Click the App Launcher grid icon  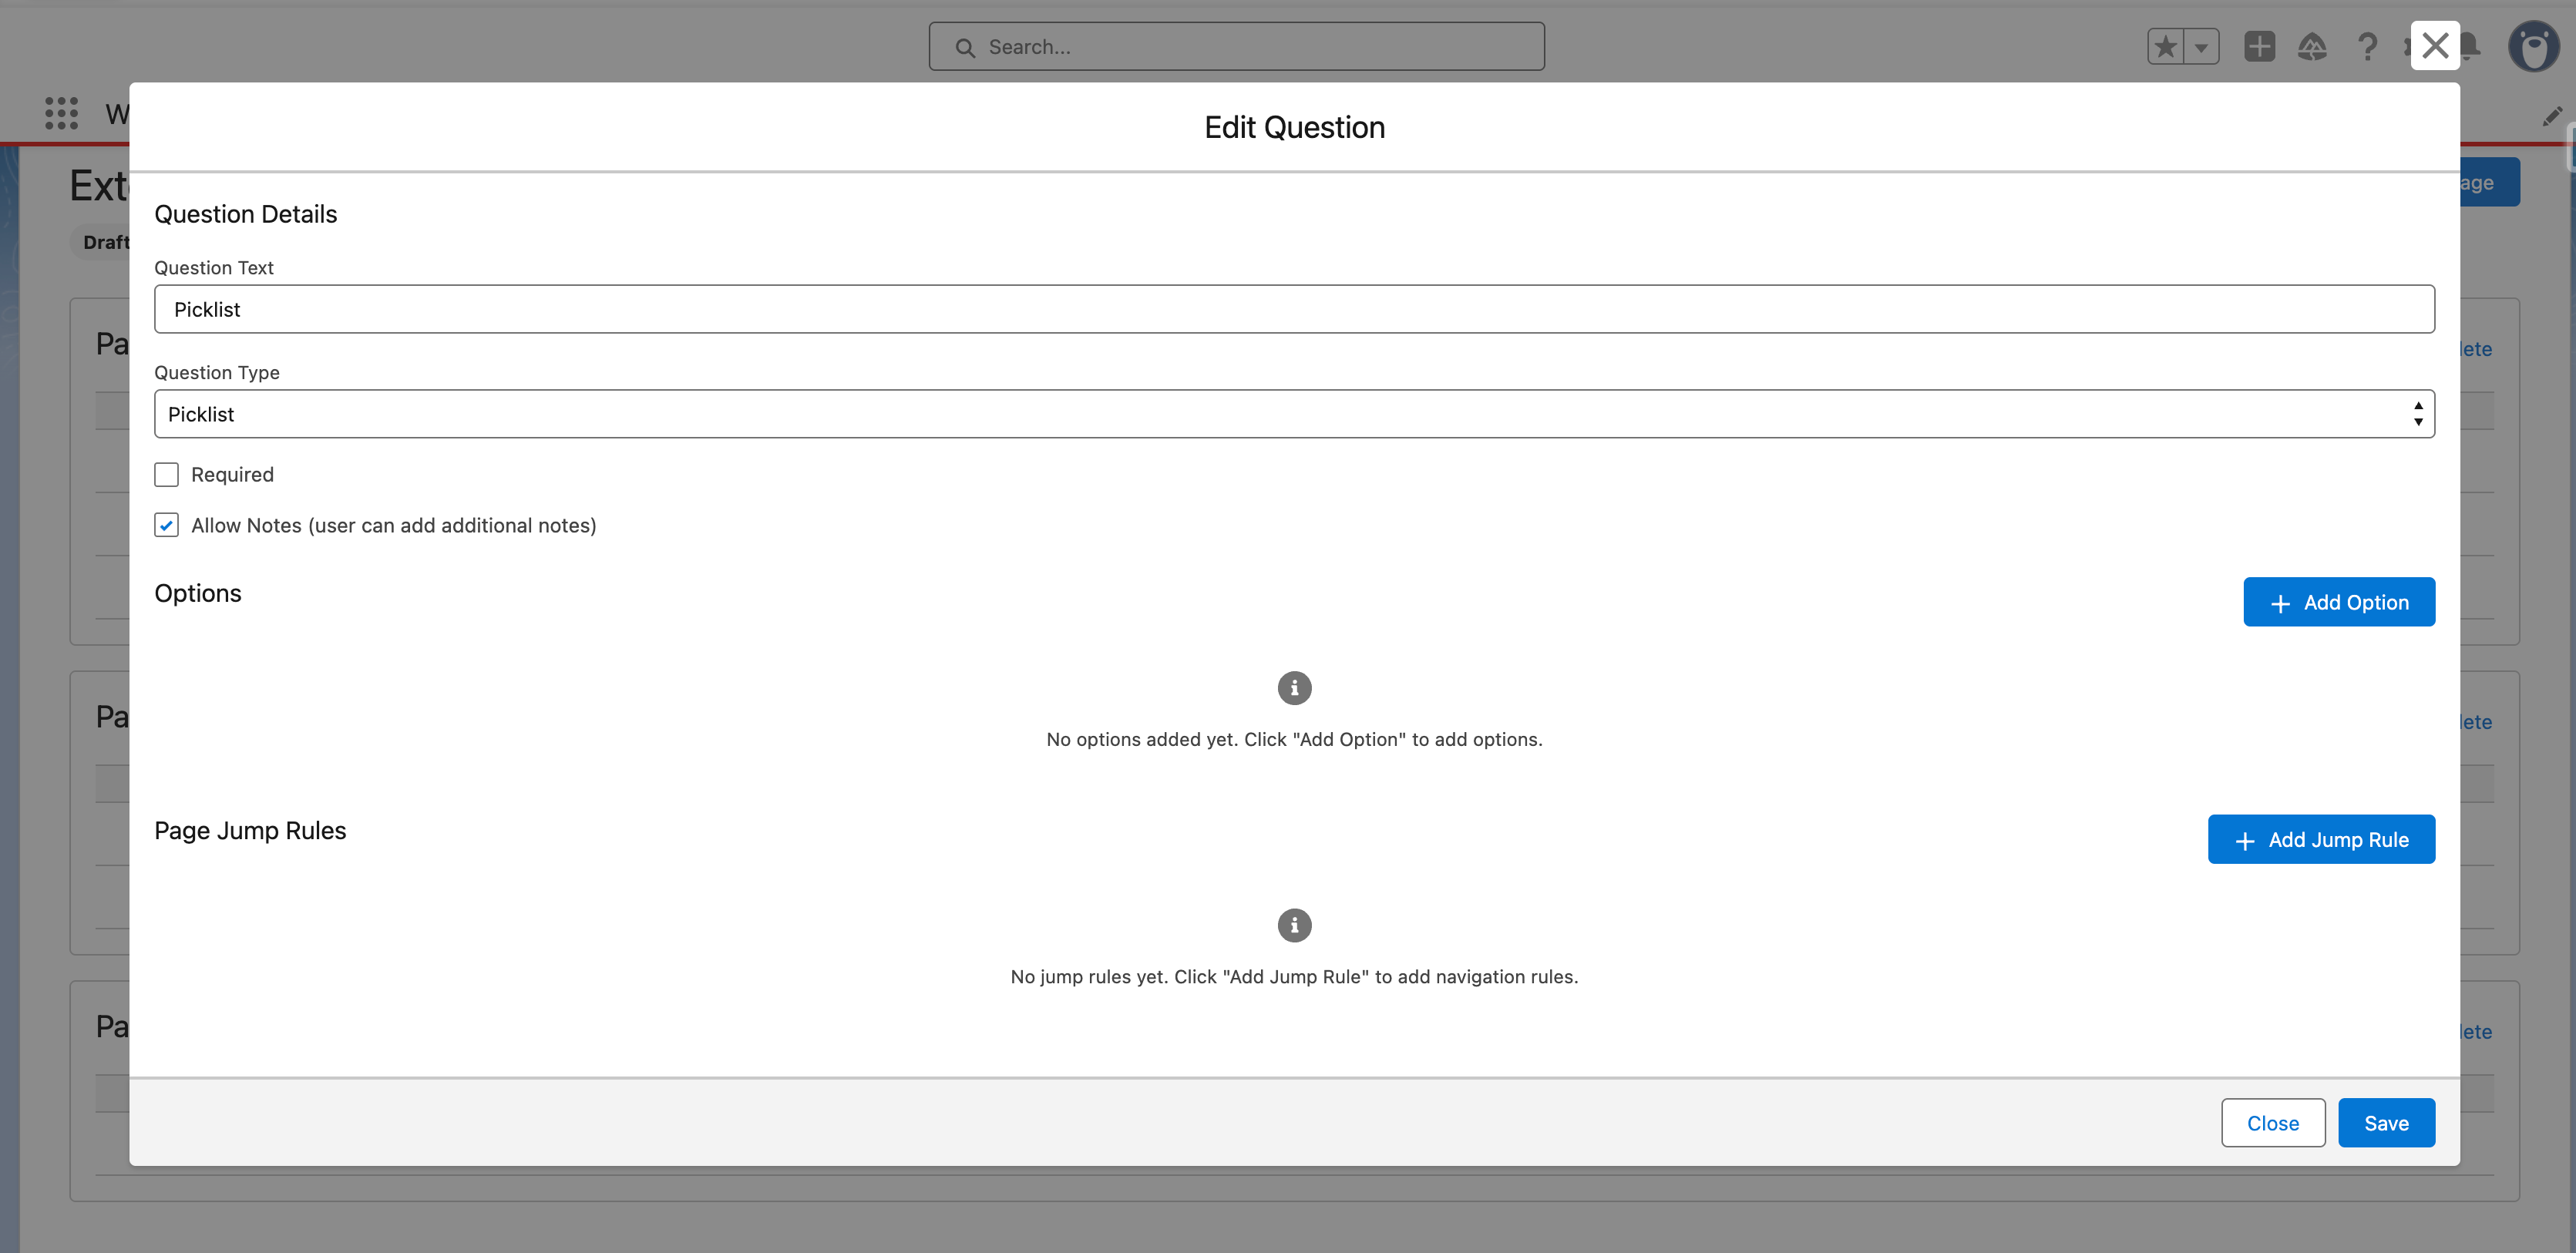61,113
